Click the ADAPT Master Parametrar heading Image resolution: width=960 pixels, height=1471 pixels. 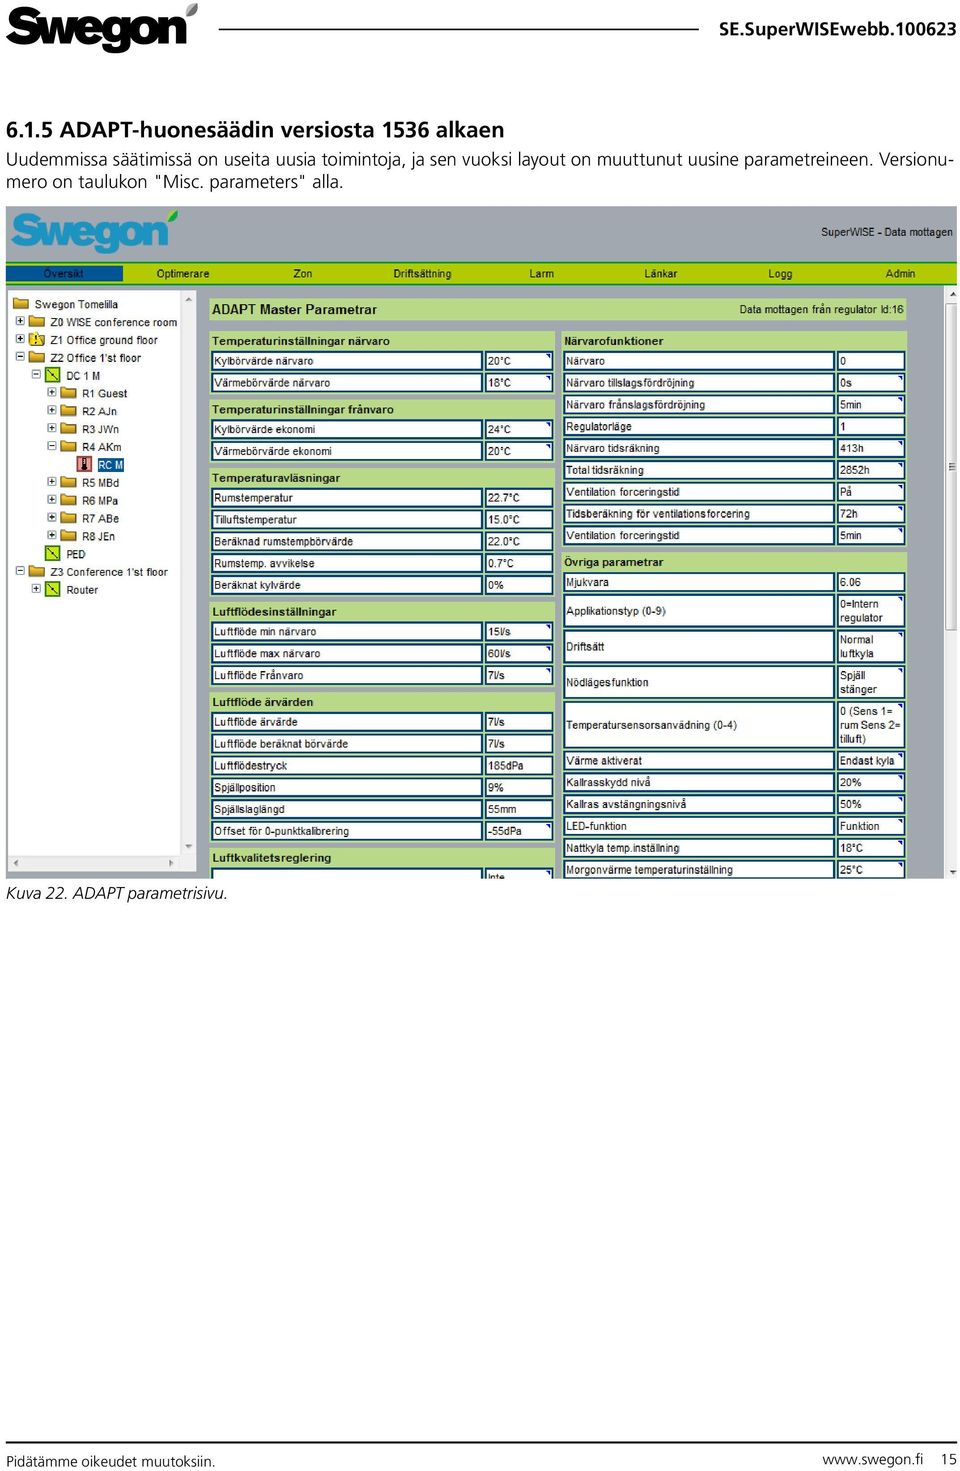[x=294, y=310]
